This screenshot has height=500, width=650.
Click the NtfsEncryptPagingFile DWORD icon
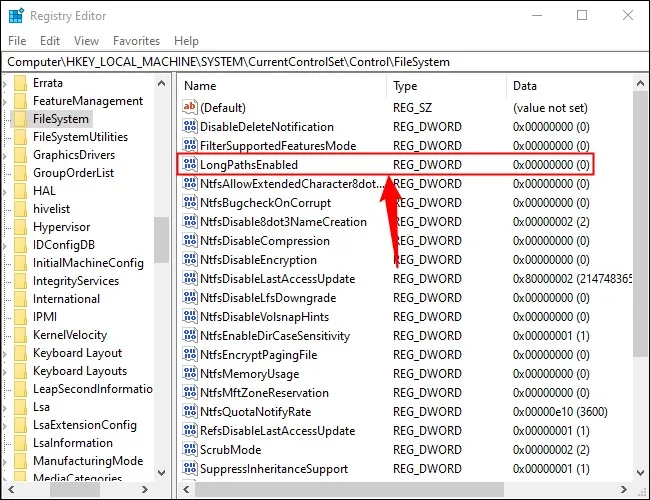(189, 355)
